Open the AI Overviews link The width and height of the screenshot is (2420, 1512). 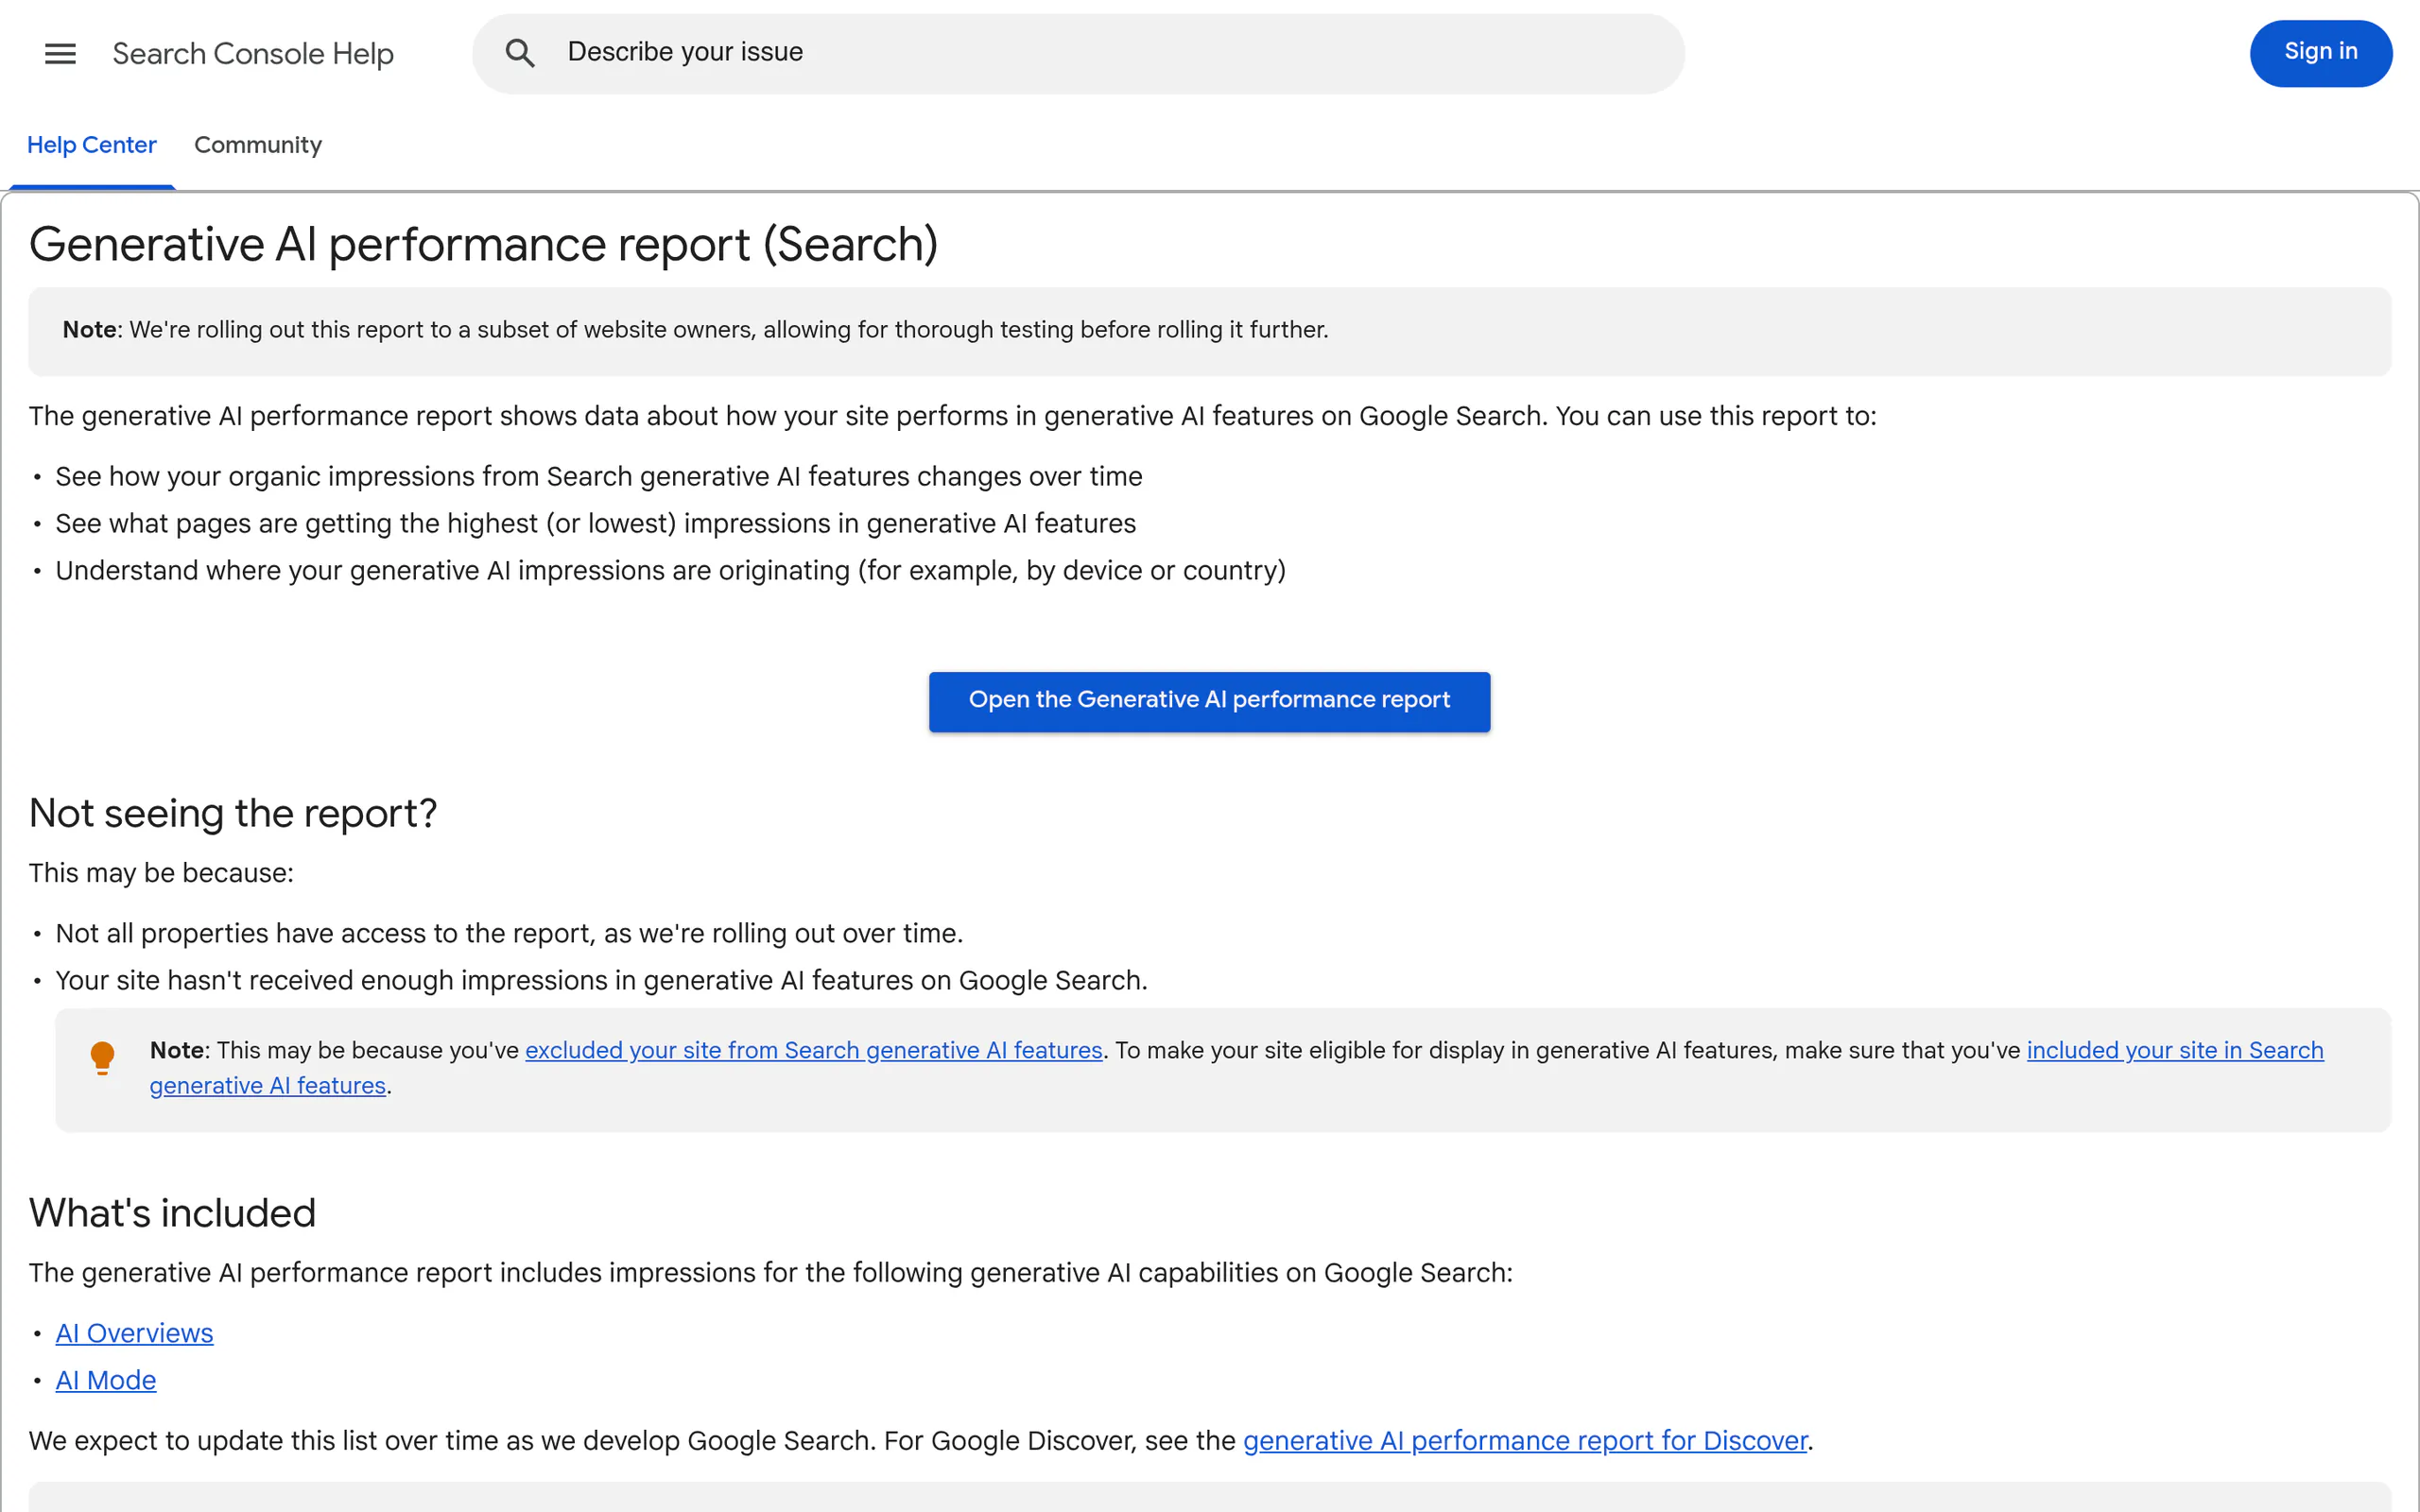click(134, 1333)
